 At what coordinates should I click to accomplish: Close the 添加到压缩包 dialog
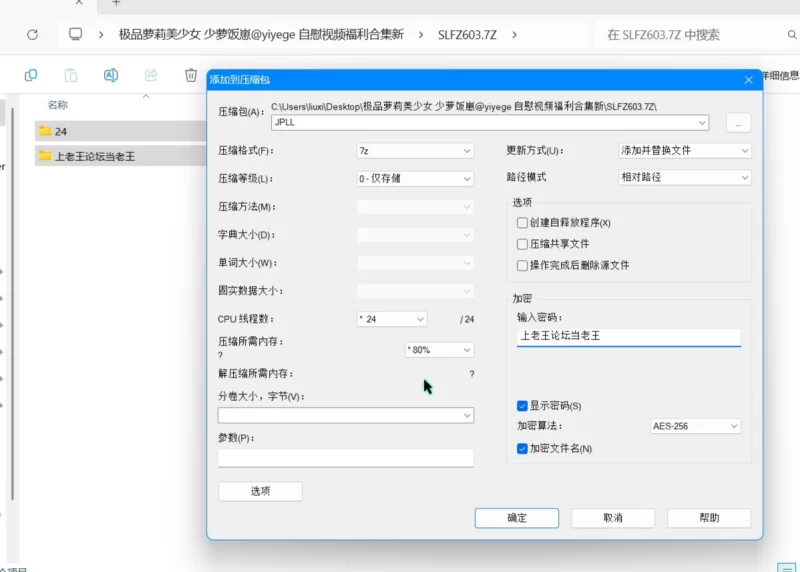coord(748,80)
